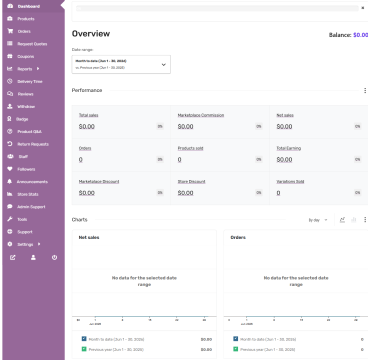
Task: Switch charts to line chart view
Action: point(342,220)
